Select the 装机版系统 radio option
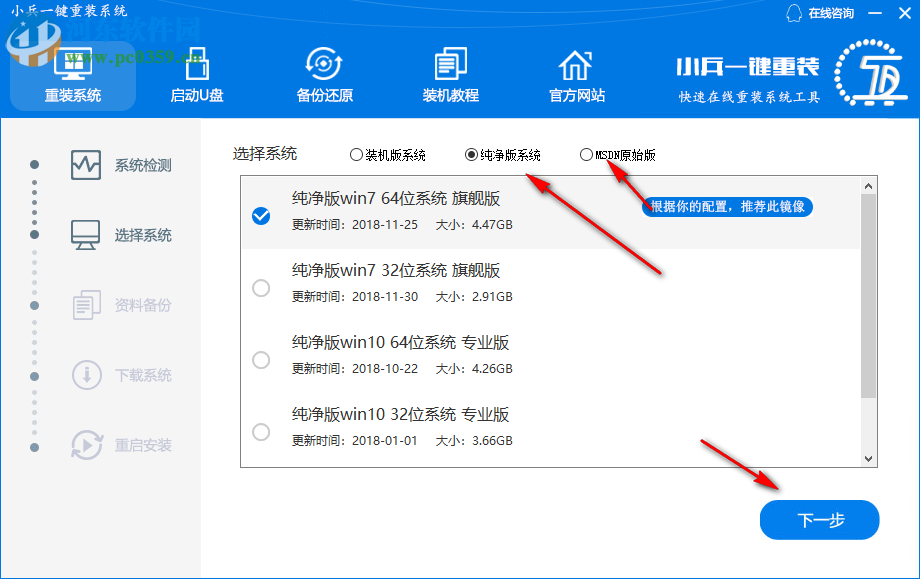 (357, 154)
